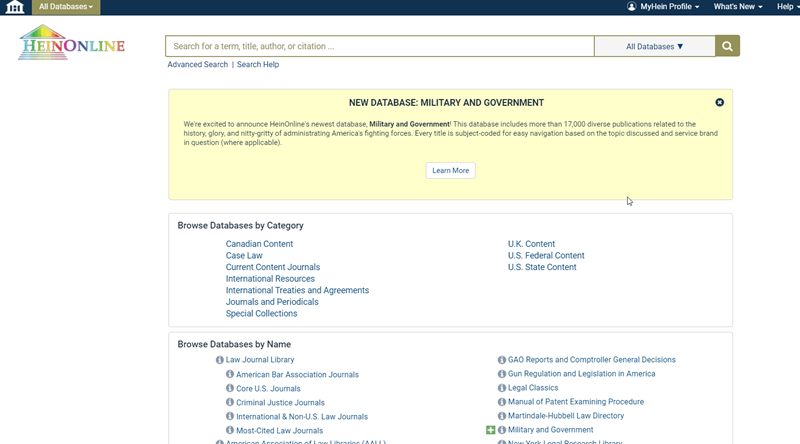800x444 pixels.
Task: Open Law Journal Library database
Action: [260, 360]
